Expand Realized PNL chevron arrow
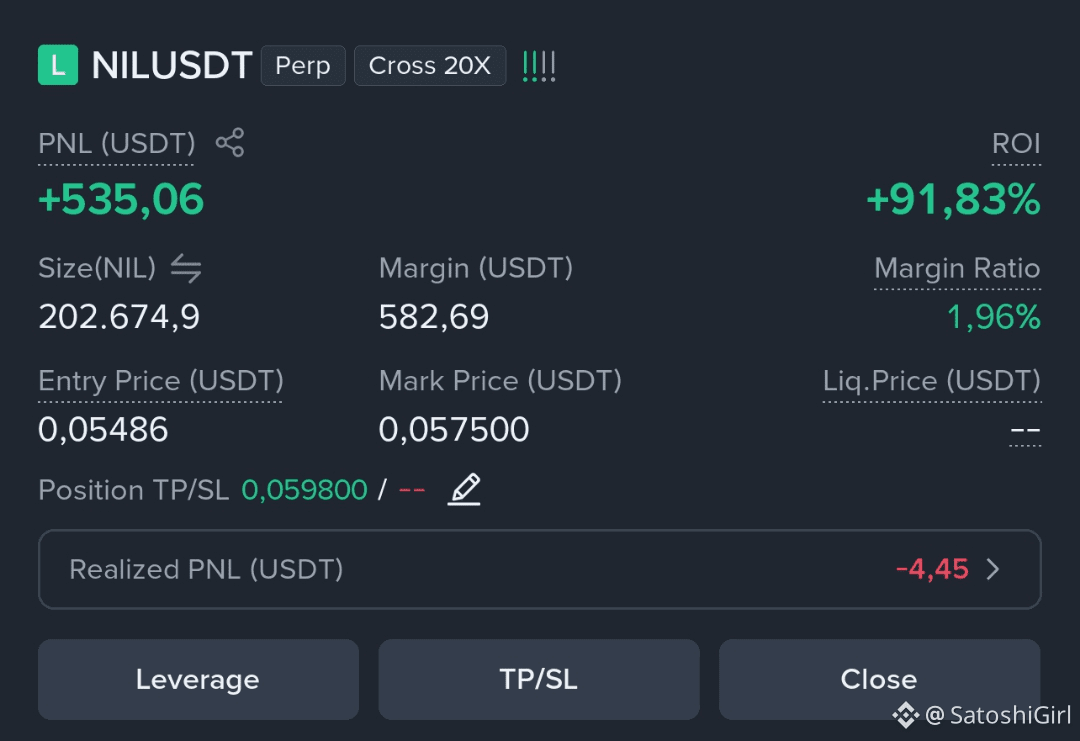 pos(993,570)
